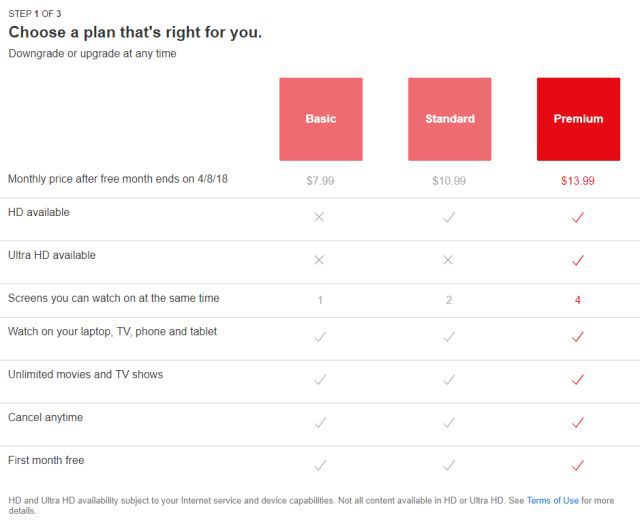Click the Premium Cancel anytime checkmark

coord(578,422)
